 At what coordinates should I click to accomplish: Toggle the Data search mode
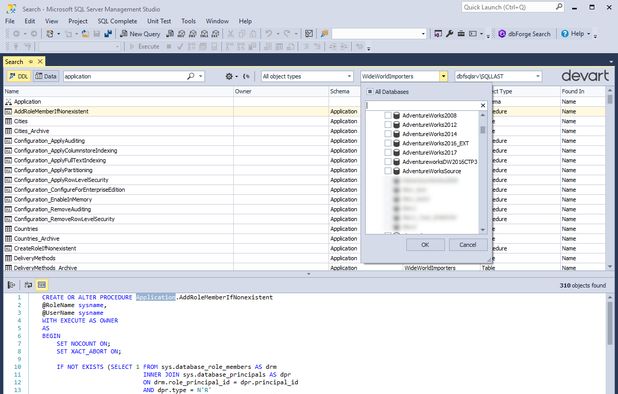pyautogui.click(x=46, y=76)
